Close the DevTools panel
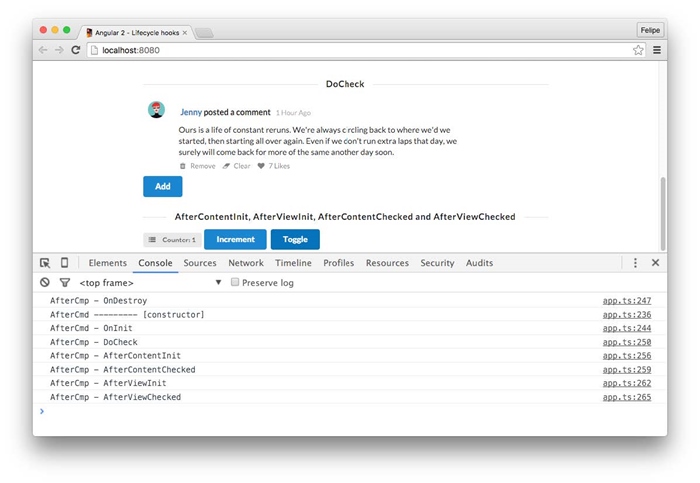This screenshot has width=700, height=483. 656,263
